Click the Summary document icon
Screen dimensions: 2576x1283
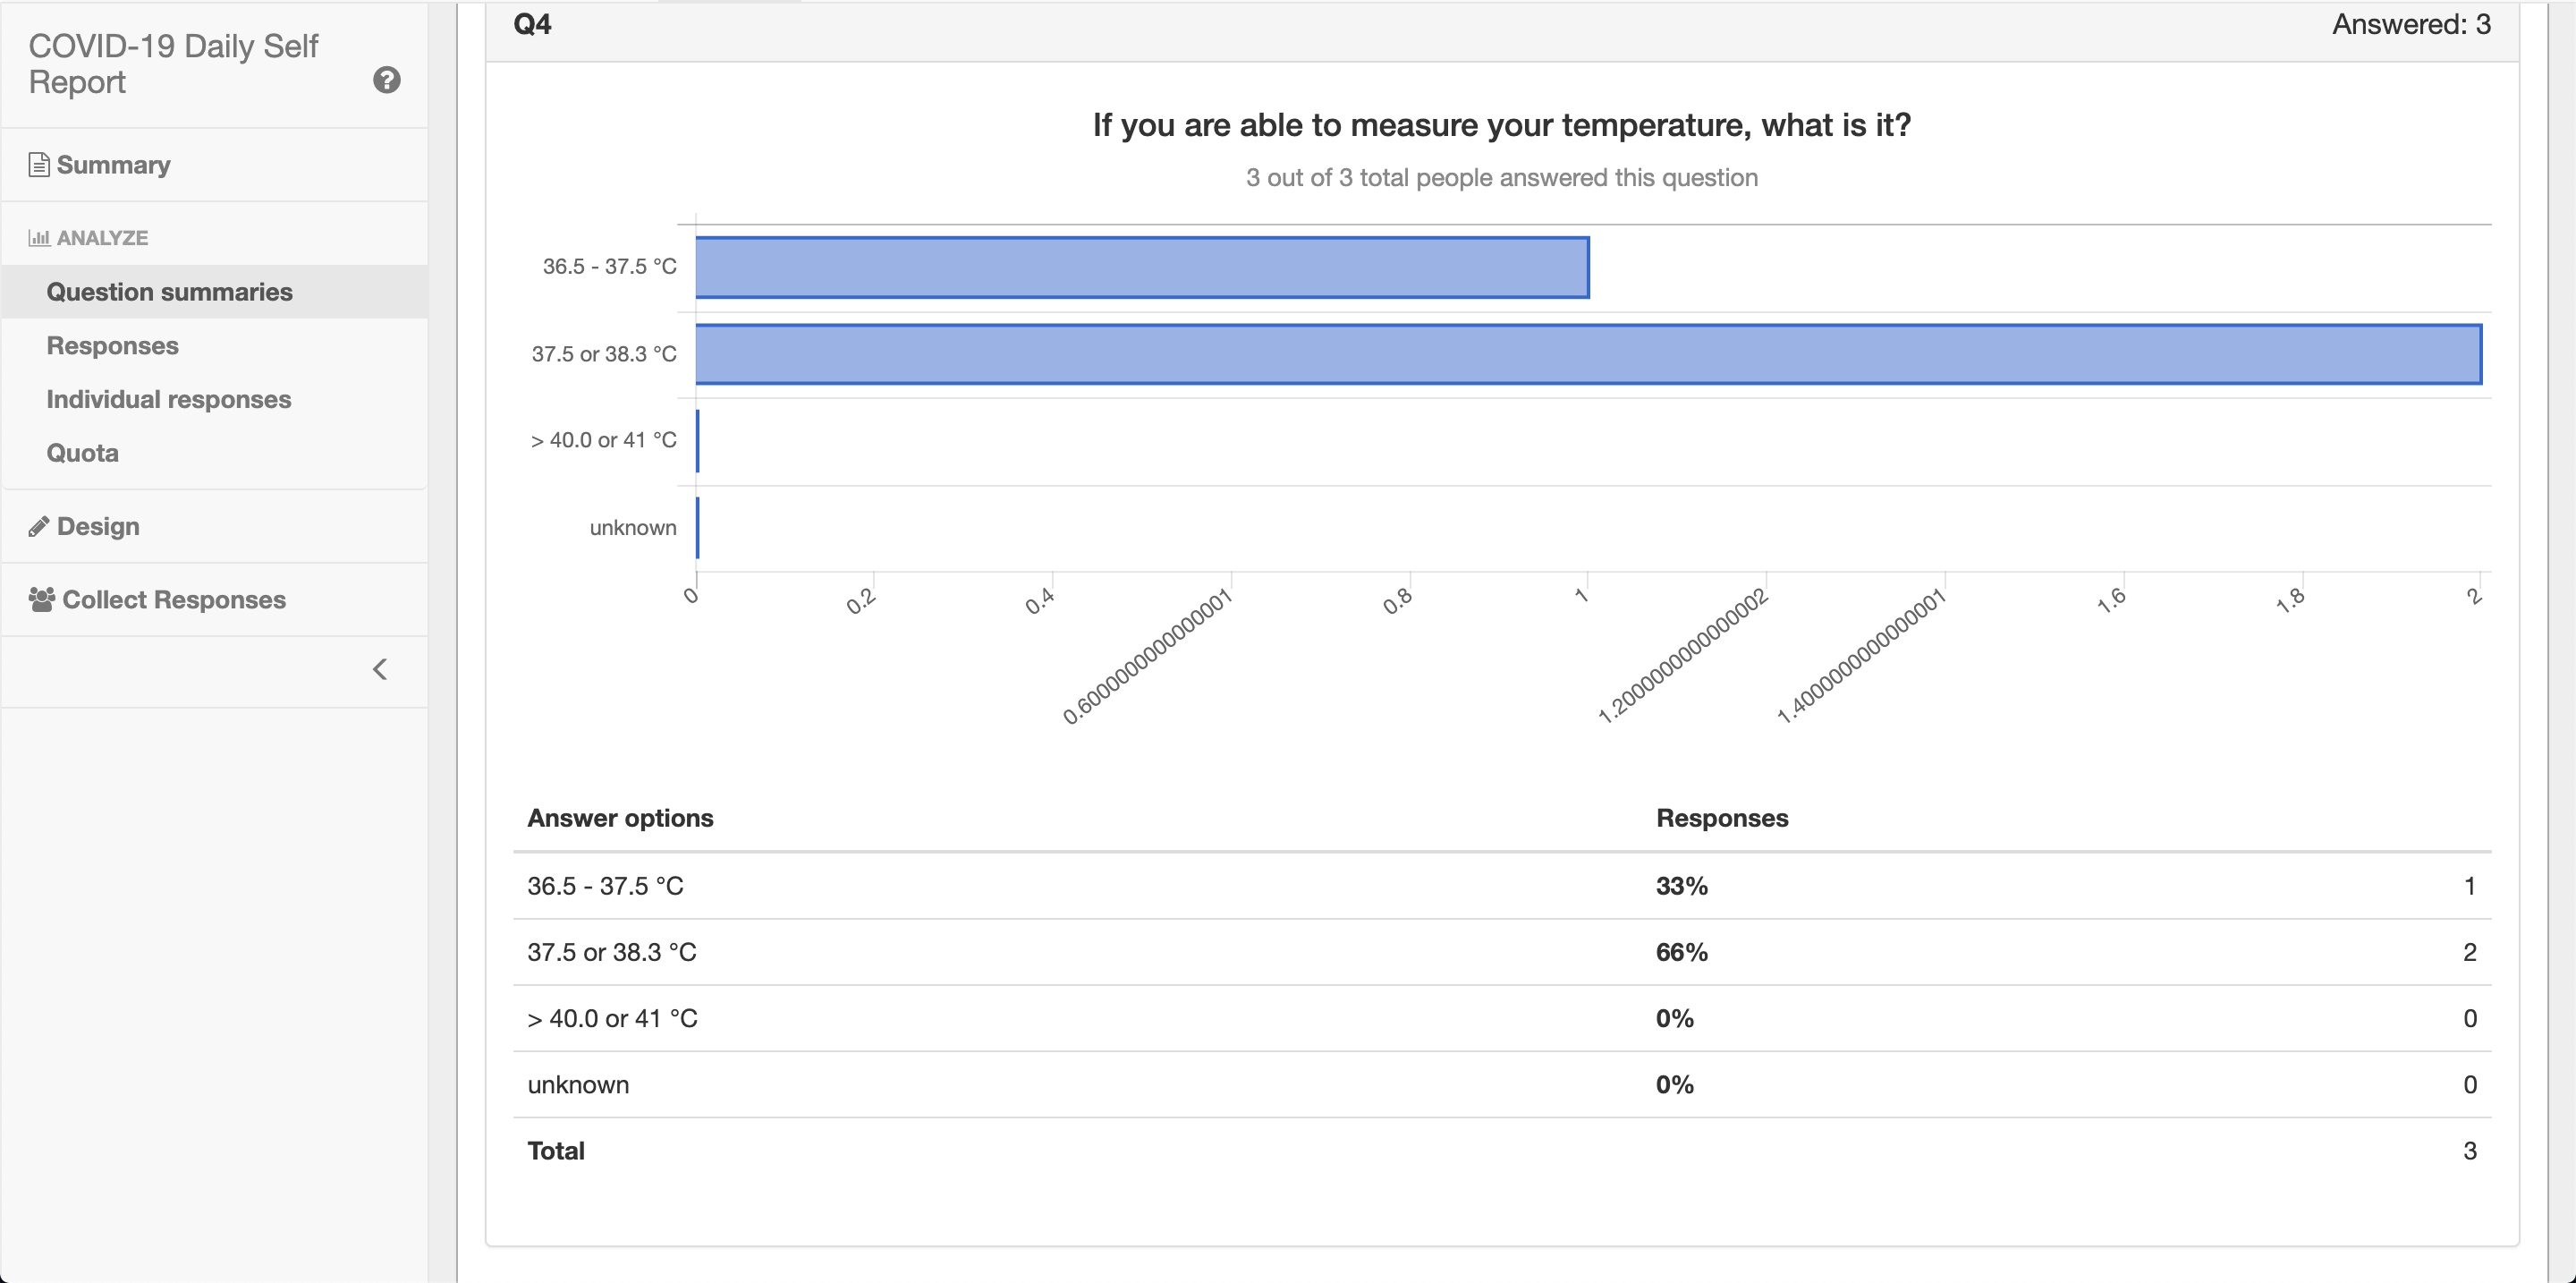point(39,165)
